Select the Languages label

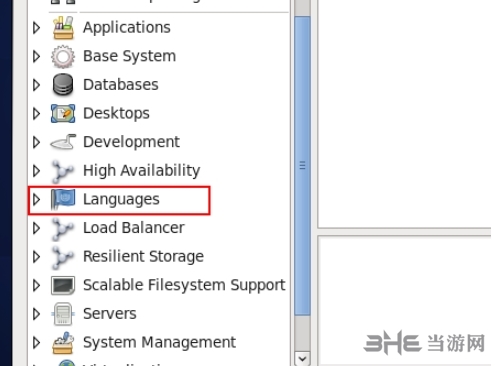(x=121, y=200)
